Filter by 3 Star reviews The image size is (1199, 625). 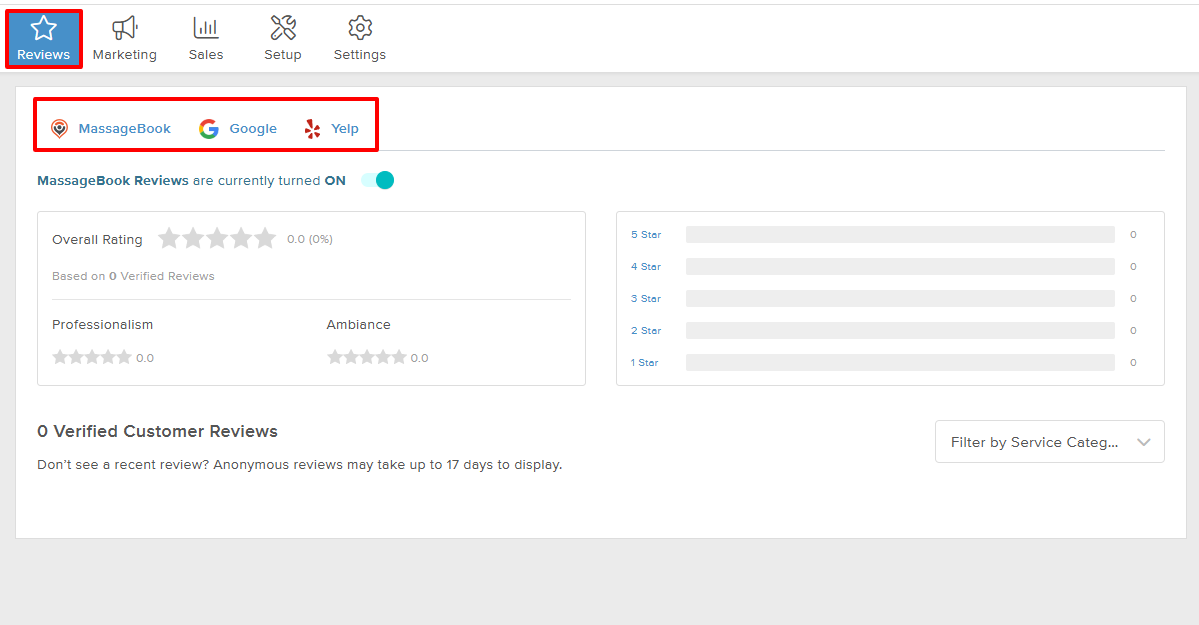click(x=646, y=299)
